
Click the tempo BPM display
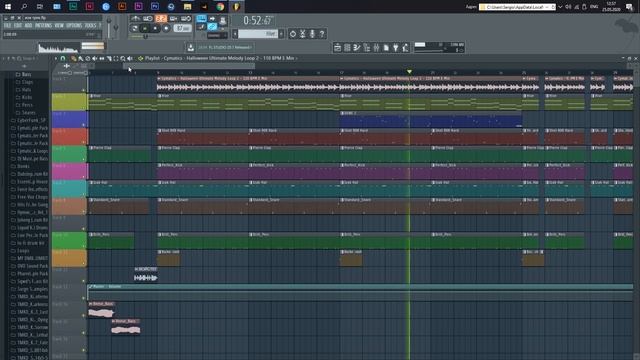tap(182, 29)
